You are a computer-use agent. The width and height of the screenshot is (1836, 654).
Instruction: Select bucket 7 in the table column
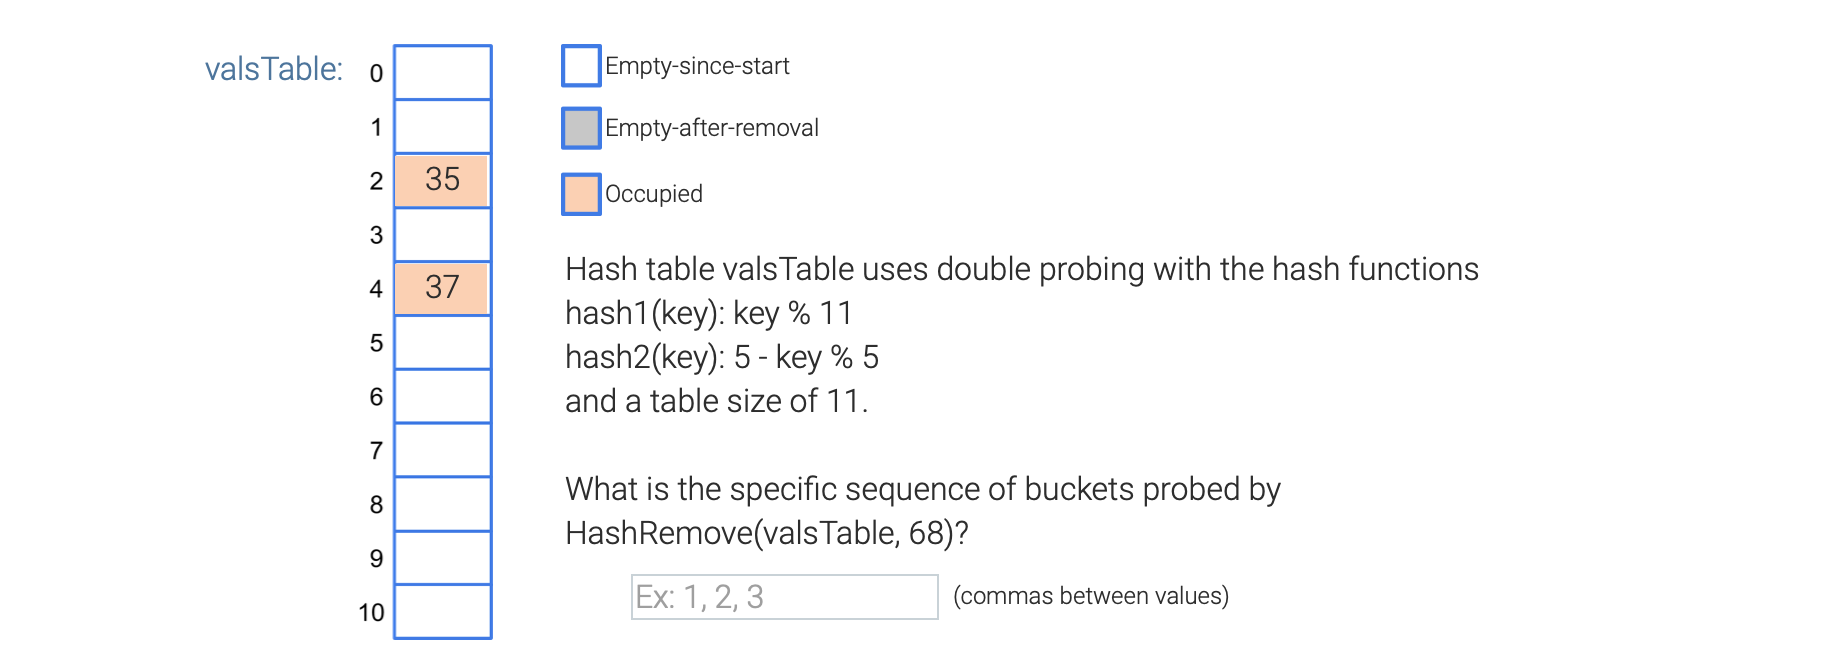point(442,450)
